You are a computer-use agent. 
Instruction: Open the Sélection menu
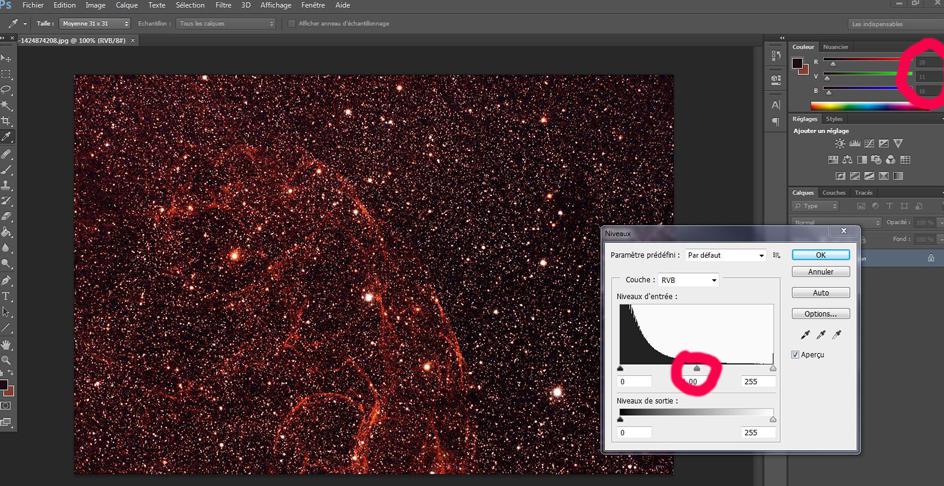pos(190,5)
